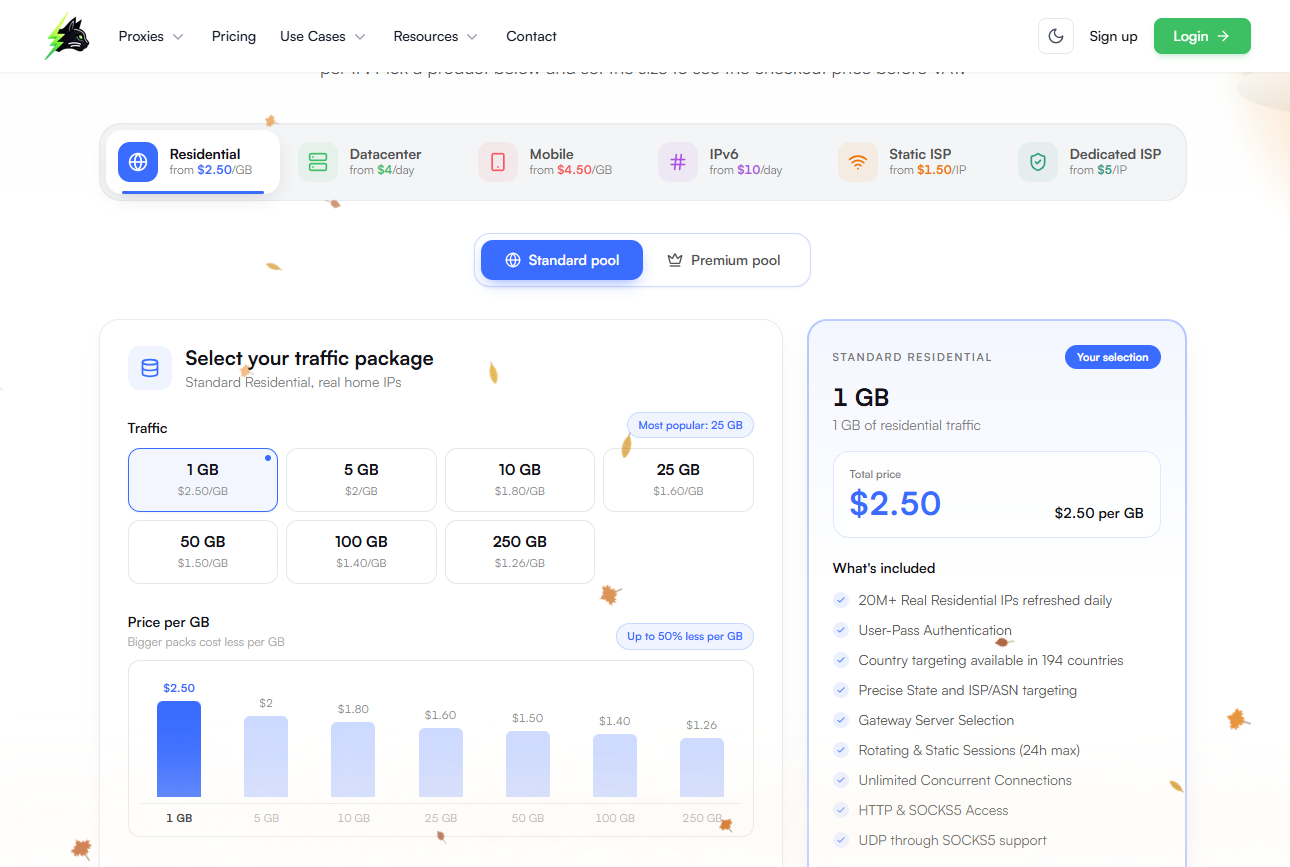Click the globe icon in Standard pool
Viewport: 1290px width, 867px height.
(x=513, y=260)
